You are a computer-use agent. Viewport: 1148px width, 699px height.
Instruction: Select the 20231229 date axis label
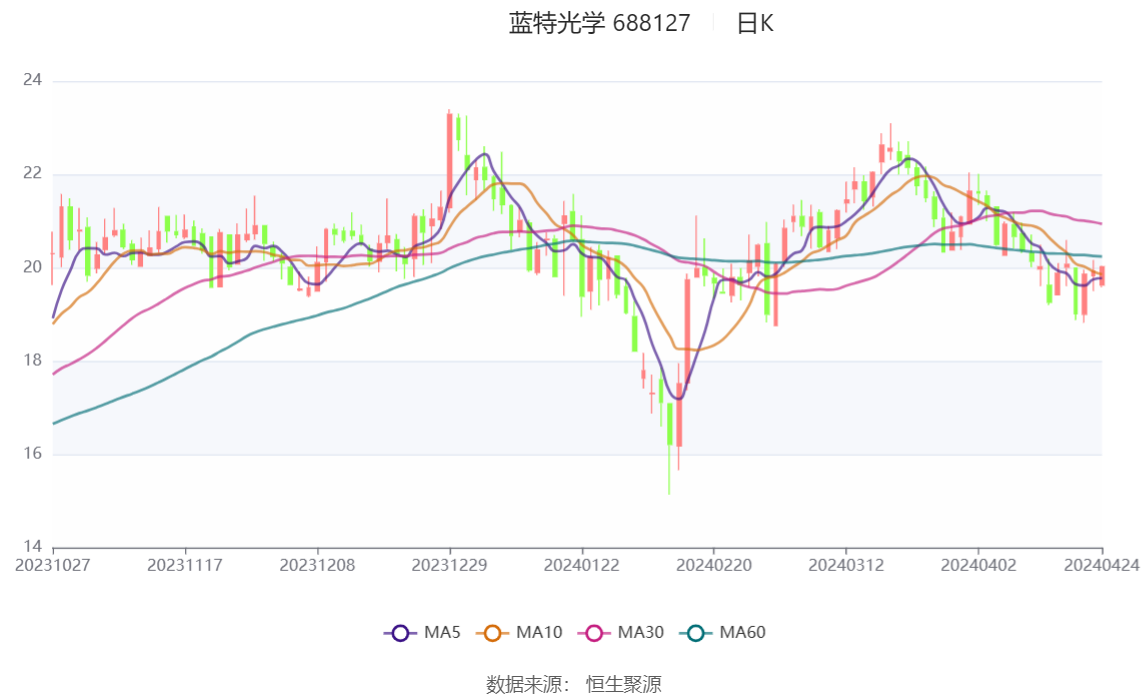point(450,565)
